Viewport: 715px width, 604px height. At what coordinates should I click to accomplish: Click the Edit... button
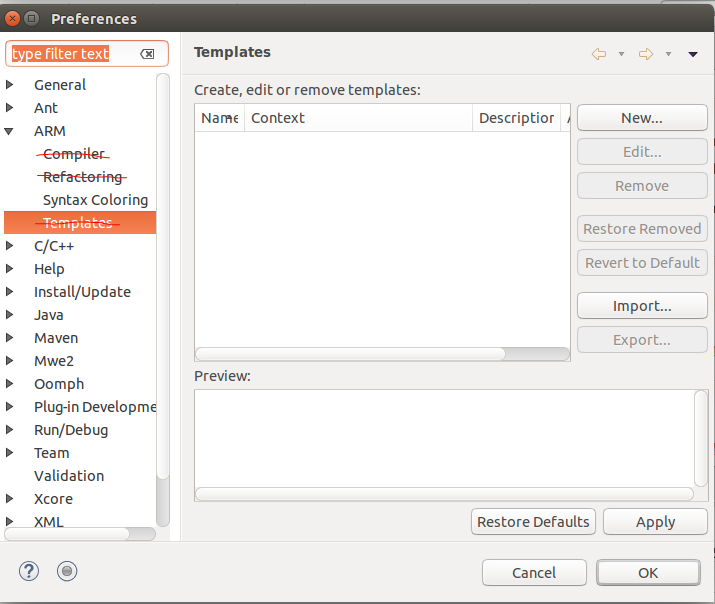pos(642,152)
